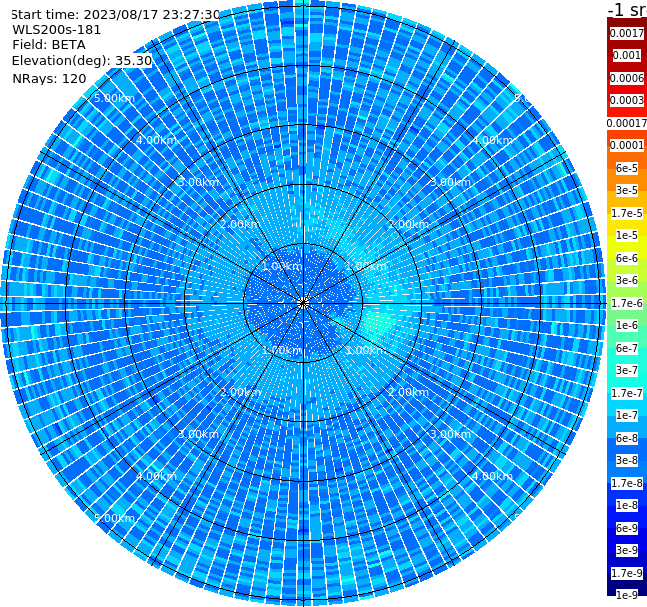Select the southwest 4.00km range label
The image size is (647, 607).
click(x=156, y=476)
